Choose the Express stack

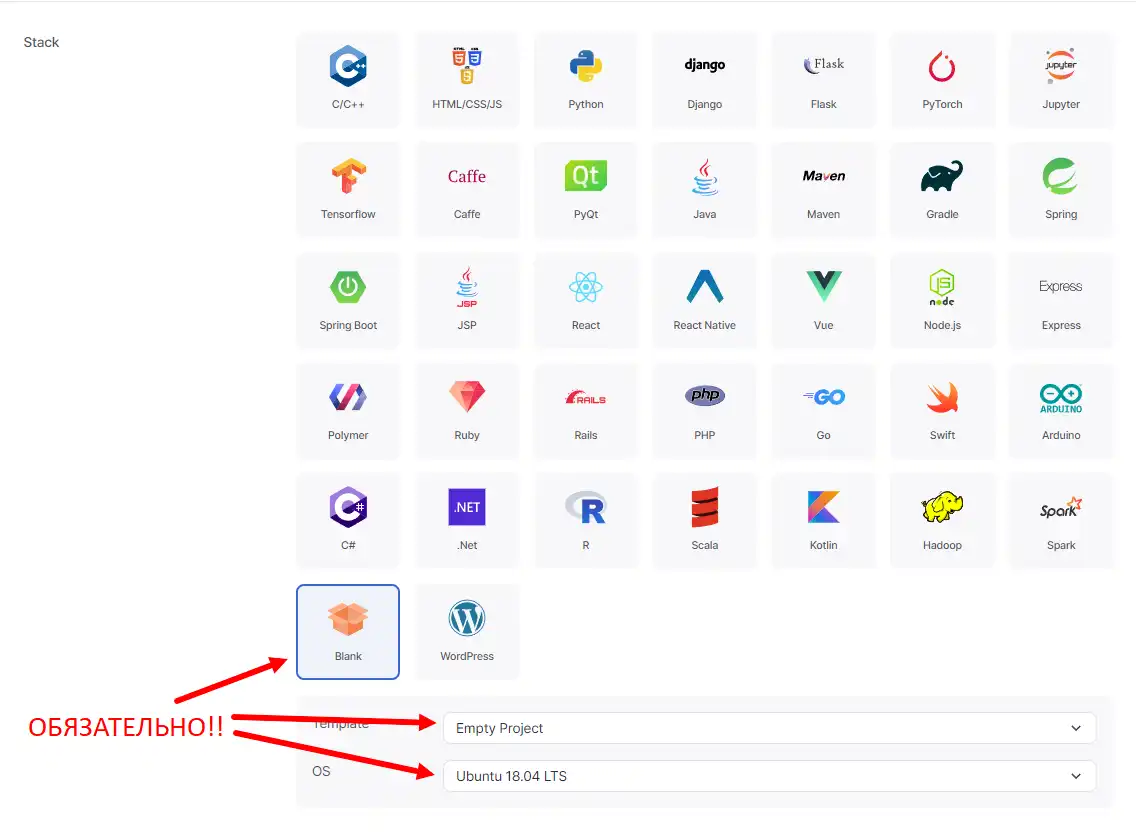pos(1061,301)
